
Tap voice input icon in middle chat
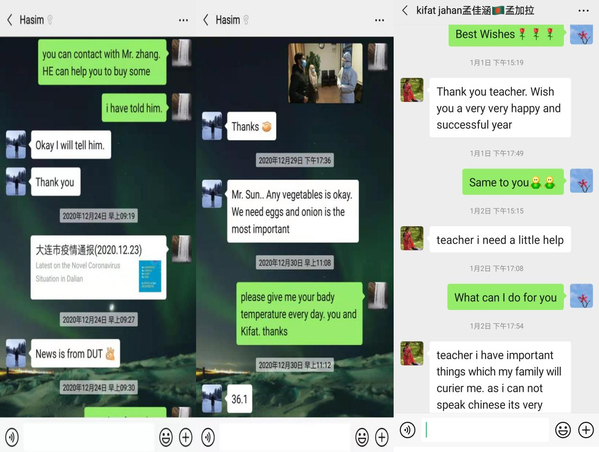[x=208, y=437]
